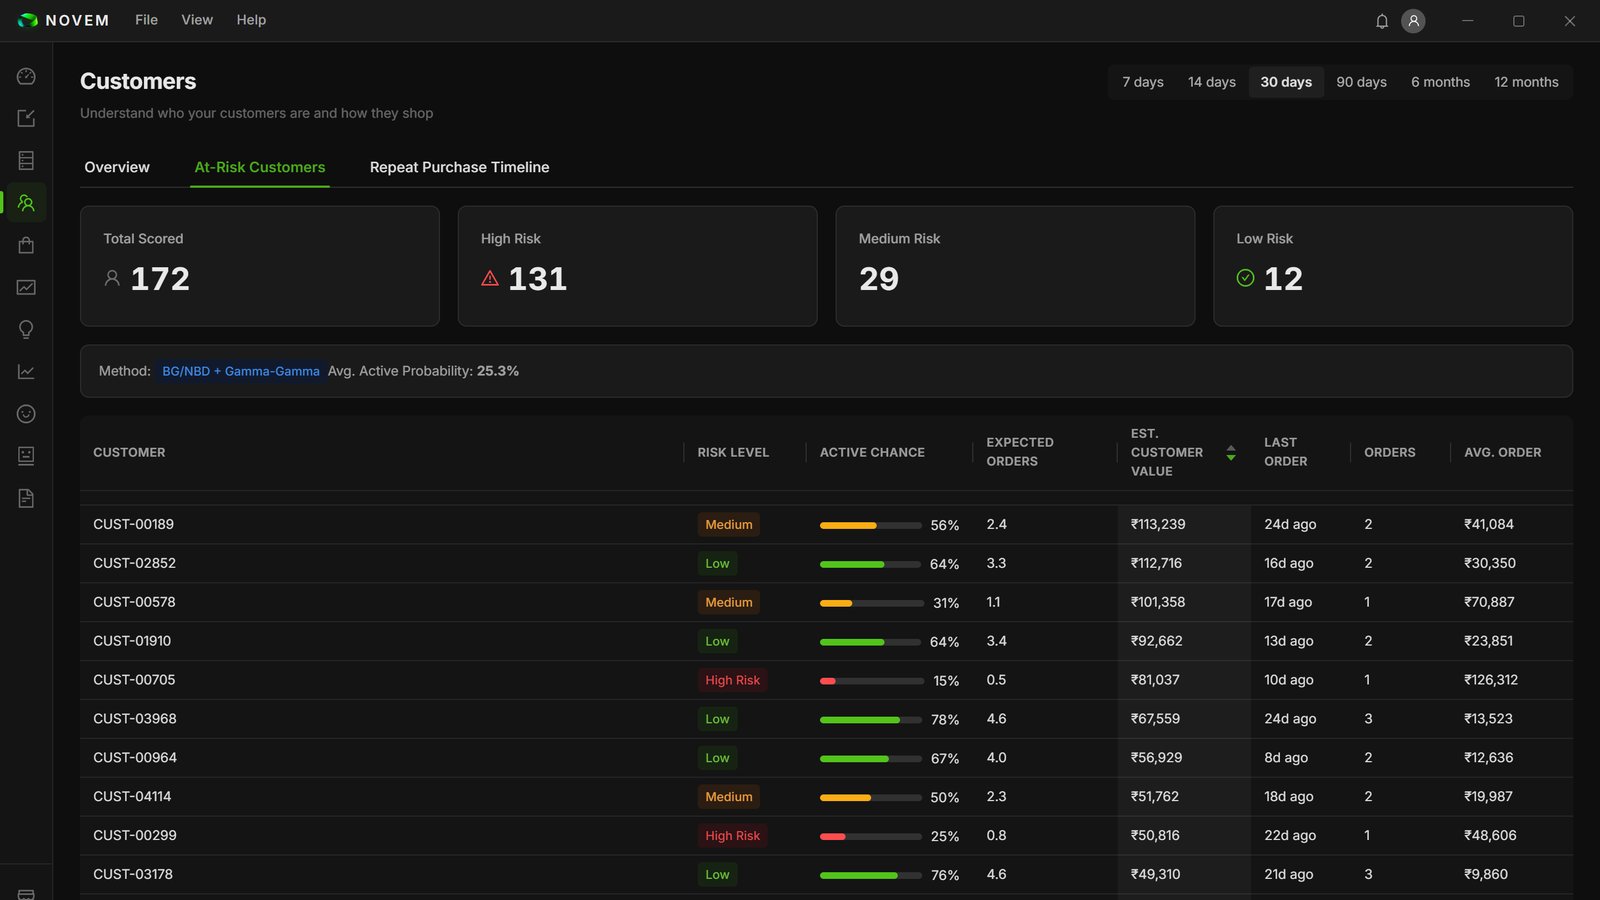This screenshot has width=1600, height=900.
Task: Select the 30 days range
Action: point(1286,82)
